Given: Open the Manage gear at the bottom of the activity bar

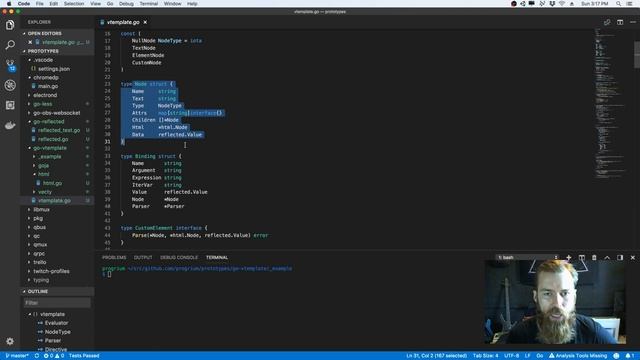Looking at the screenshot, I should click(x=10, y=341).
